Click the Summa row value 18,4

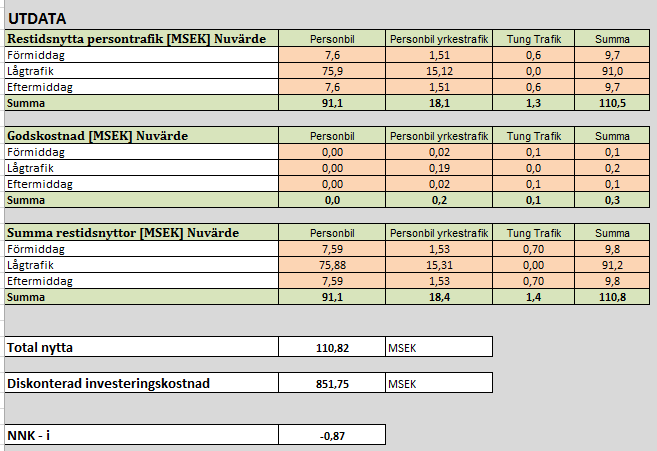pyautogui.click(x=439, y=296)
